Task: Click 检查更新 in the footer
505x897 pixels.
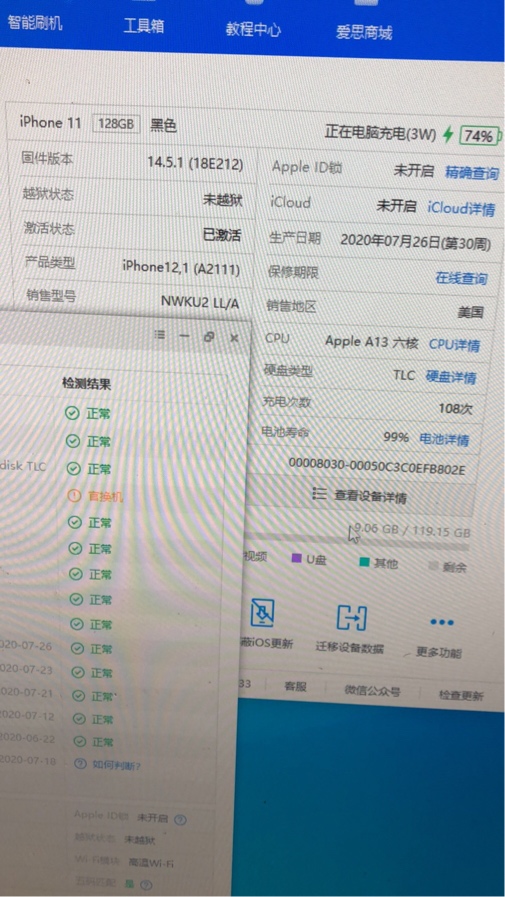Action: coord(461,695)
